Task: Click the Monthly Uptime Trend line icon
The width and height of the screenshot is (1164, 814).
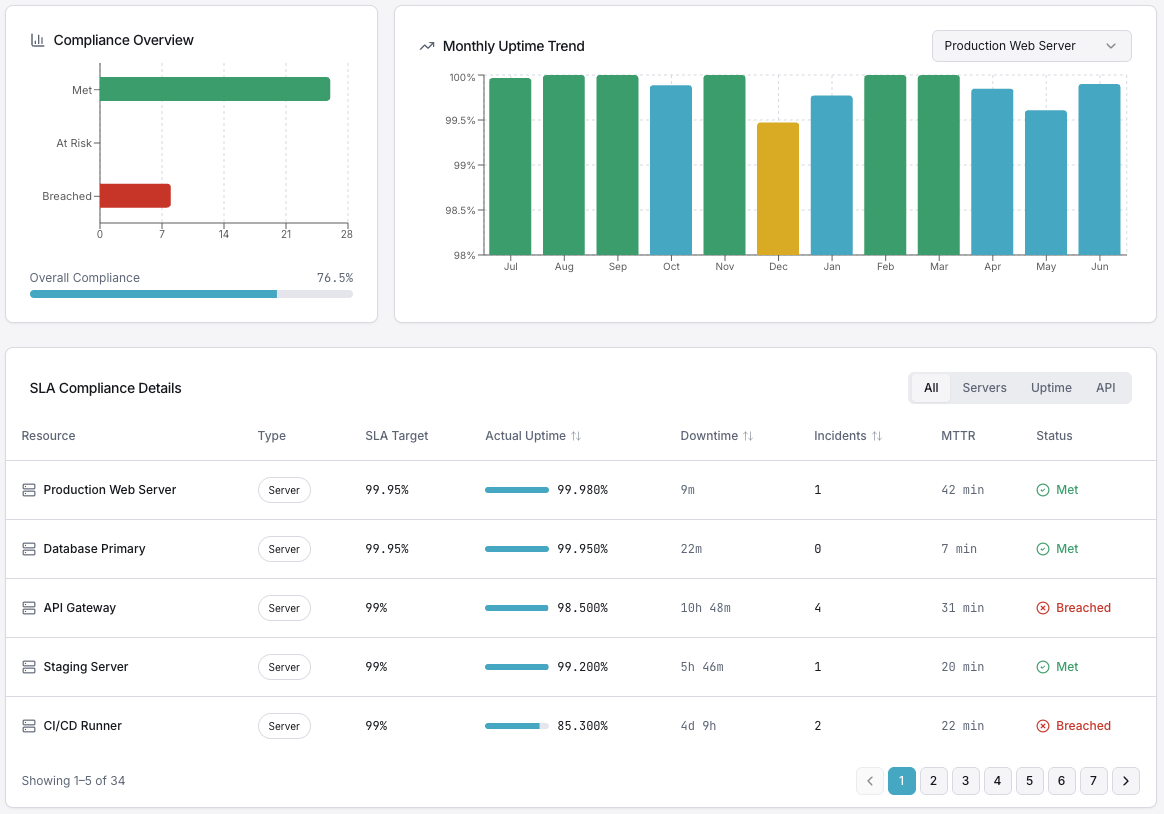Action: tap(427, 46)
